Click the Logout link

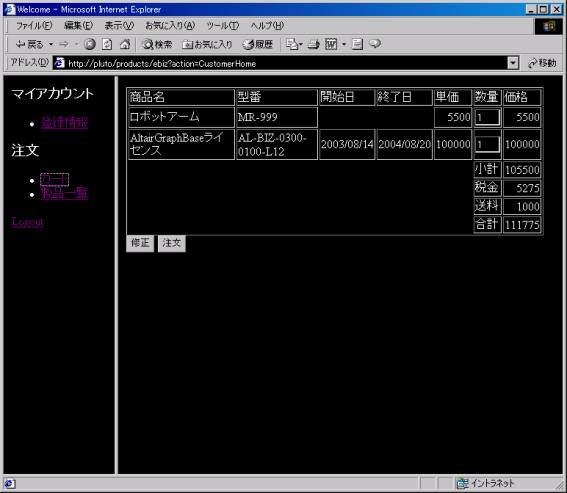pos(27,221)
